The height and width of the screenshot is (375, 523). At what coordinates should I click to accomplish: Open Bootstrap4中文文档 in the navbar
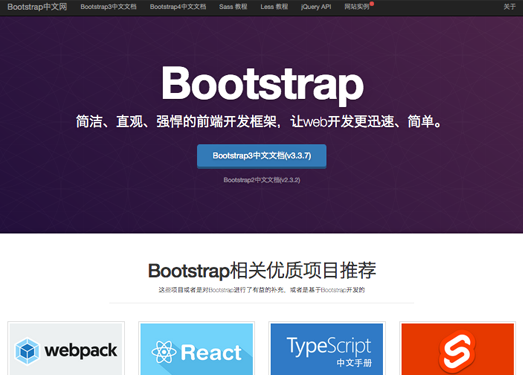(x=178, y=7)
